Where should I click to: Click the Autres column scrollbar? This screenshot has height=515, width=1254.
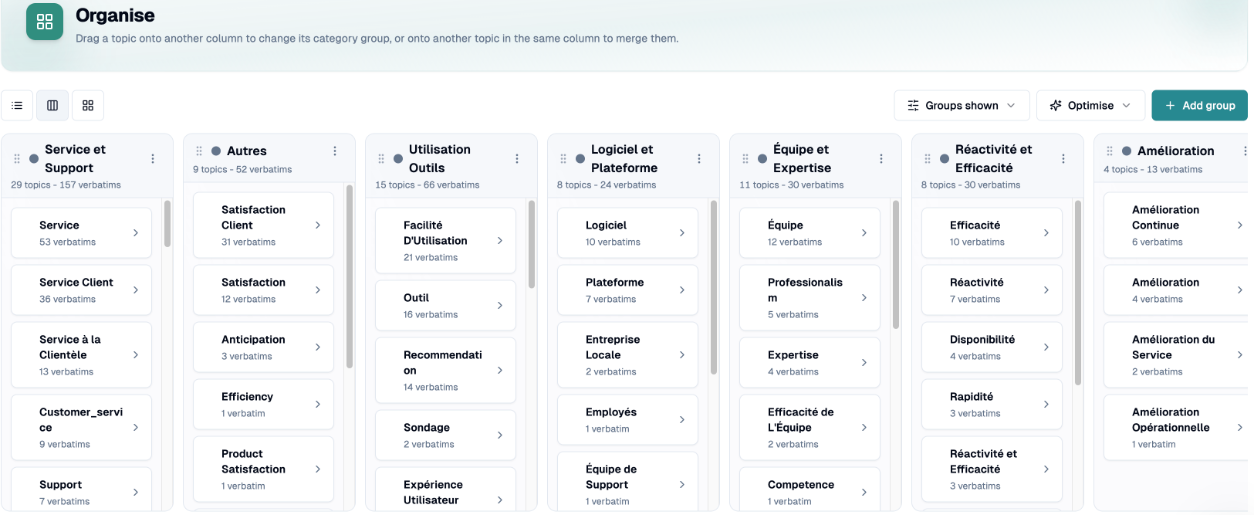coord(349,277)
